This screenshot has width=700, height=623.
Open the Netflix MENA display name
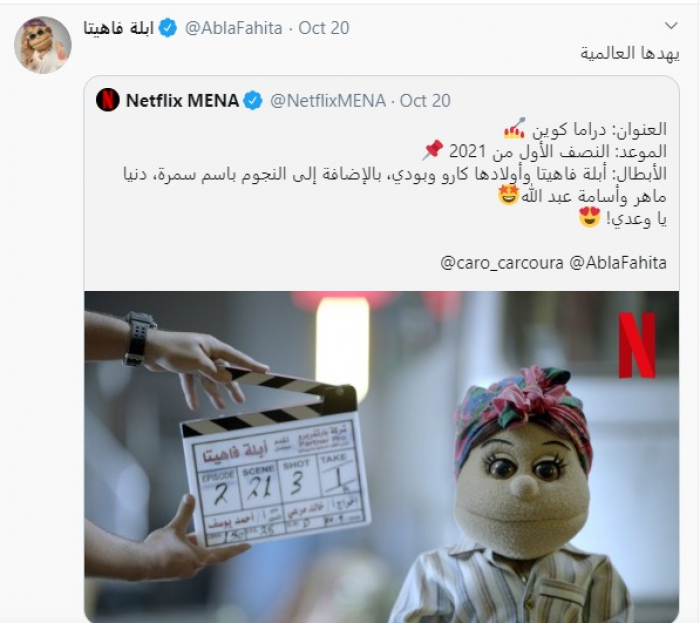tap(182, 101)
